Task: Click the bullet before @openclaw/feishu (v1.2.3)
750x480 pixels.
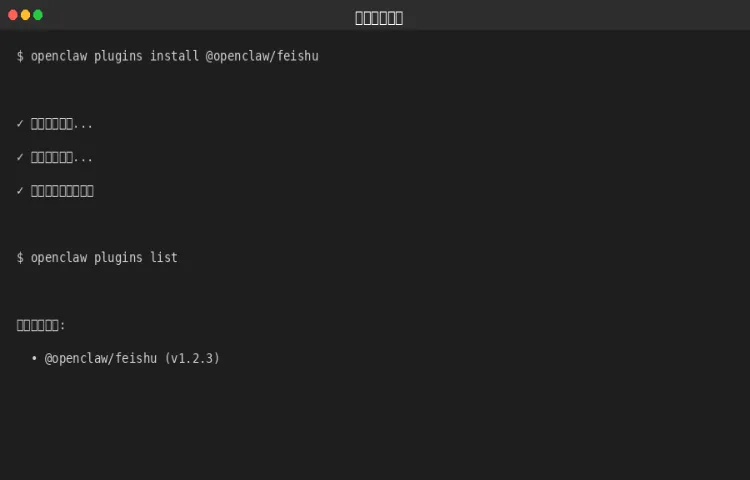Action: click(x=34, y=358)
